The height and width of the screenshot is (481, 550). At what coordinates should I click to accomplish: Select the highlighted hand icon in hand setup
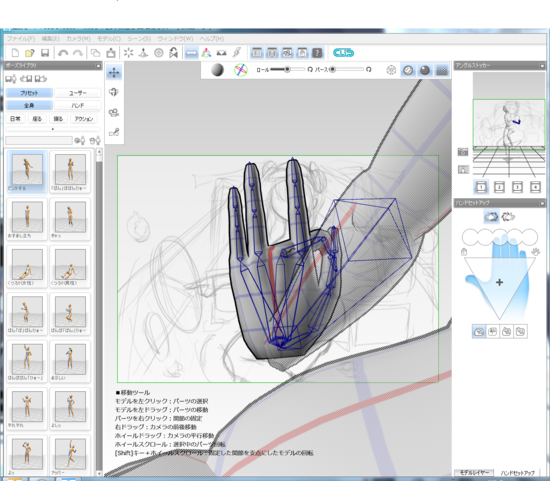coord(491,217)
